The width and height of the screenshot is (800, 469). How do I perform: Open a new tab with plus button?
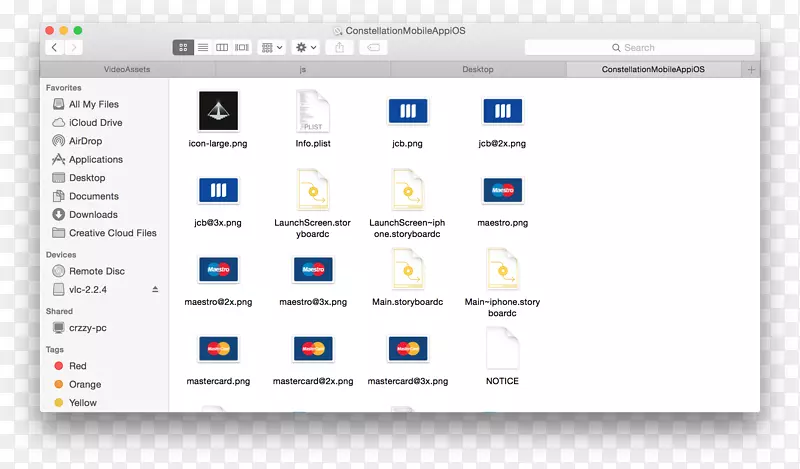point(751,69)
